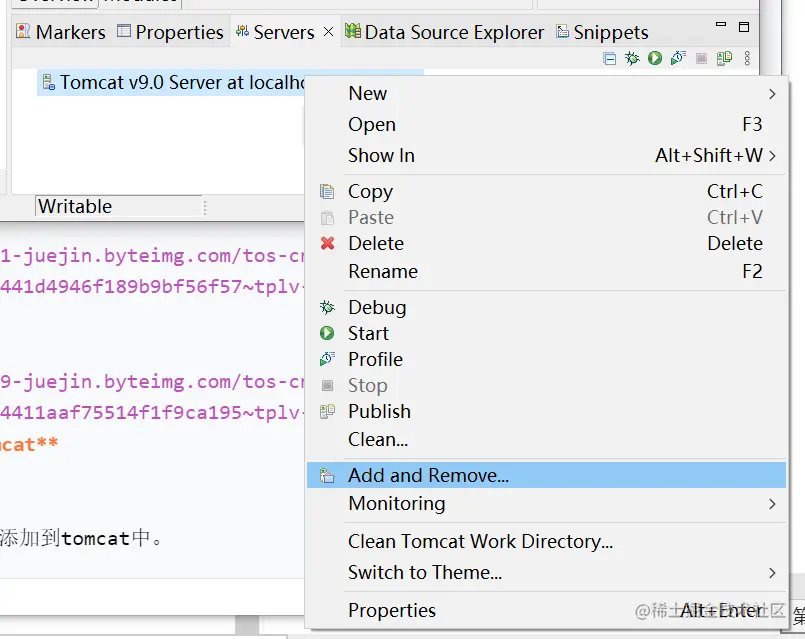
Task: Click the red Delete icon in context menu
Action: [x=327, y=243]
